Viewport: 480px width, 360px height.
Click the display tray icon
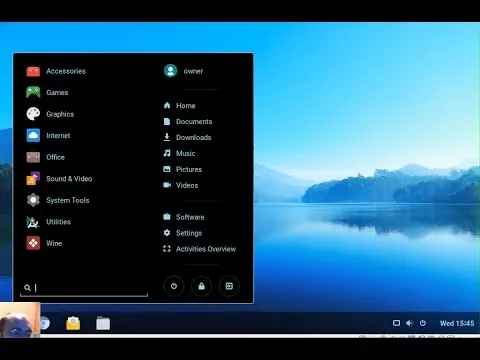396,323
